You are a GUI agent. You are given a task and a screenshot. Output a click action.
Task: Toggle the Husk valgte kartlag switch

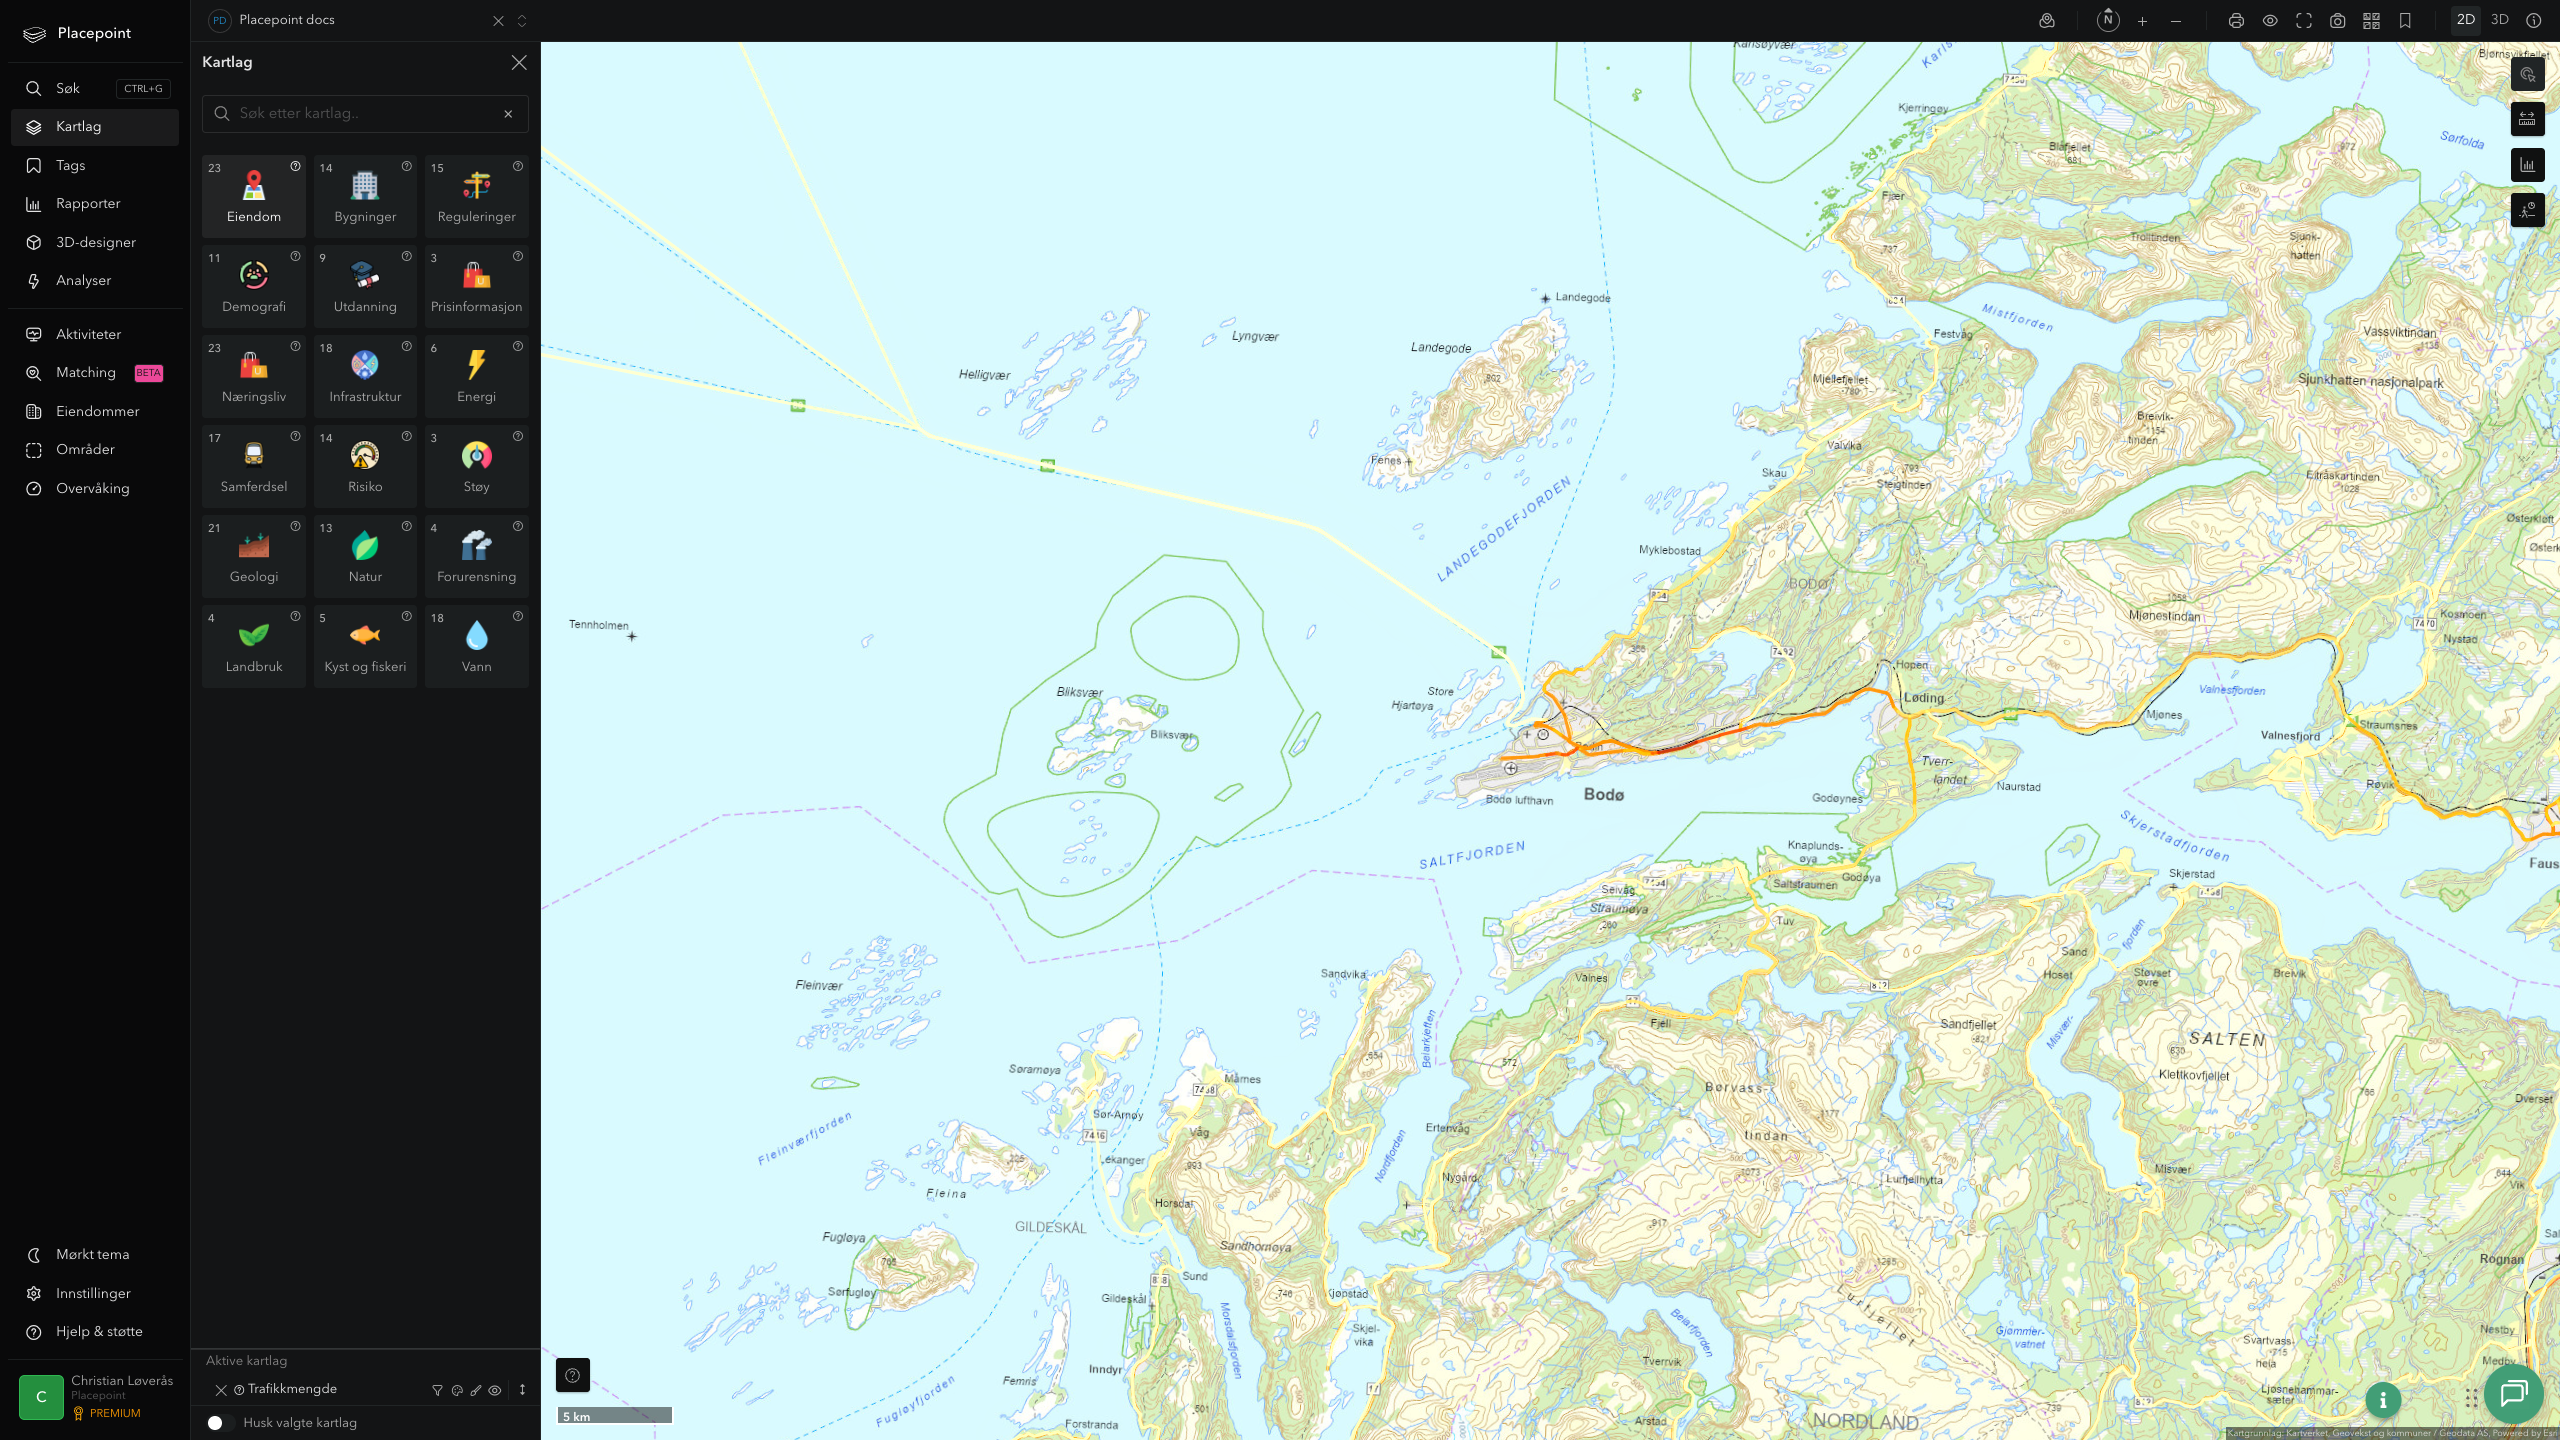(220, 1423)
